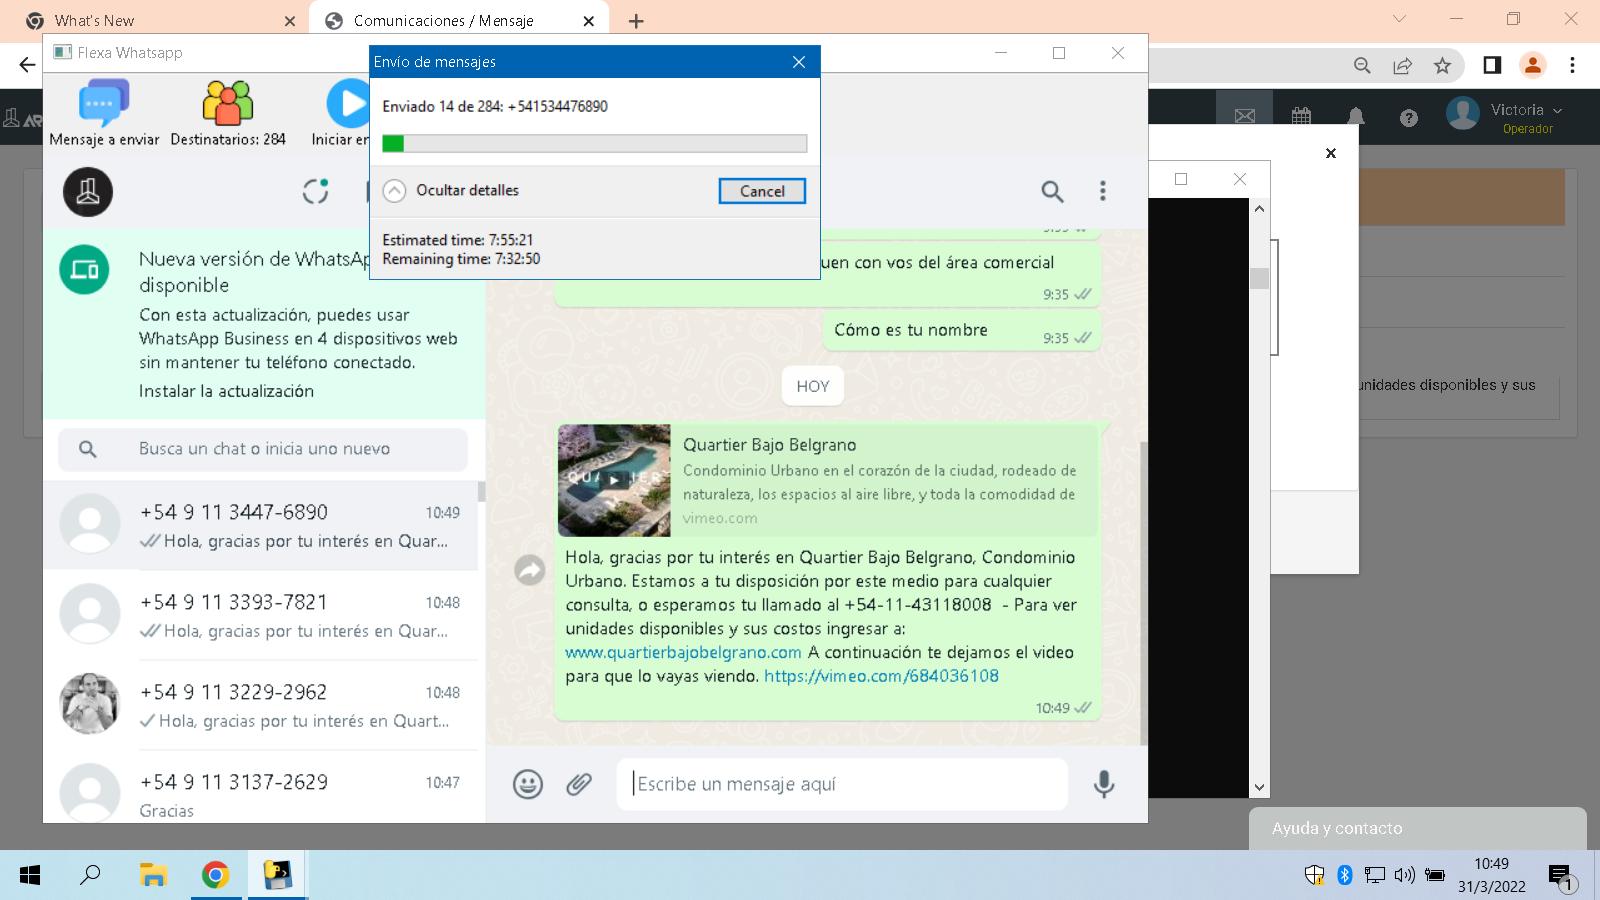Open chat +54 9 11 3393-7821

tap(260, 616)
